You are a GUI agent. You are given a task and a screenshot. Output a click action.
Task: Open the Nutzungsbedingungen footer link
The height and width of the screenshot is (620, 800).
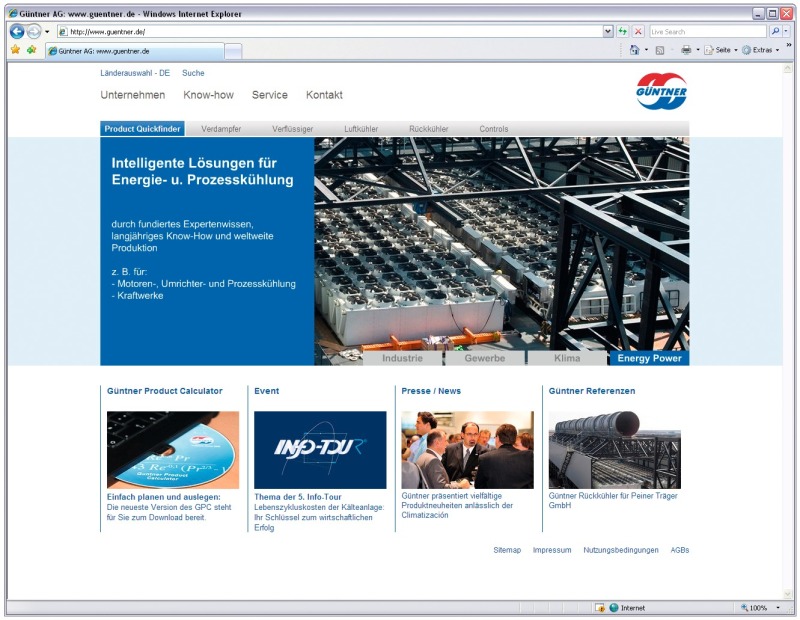[621, 550]
